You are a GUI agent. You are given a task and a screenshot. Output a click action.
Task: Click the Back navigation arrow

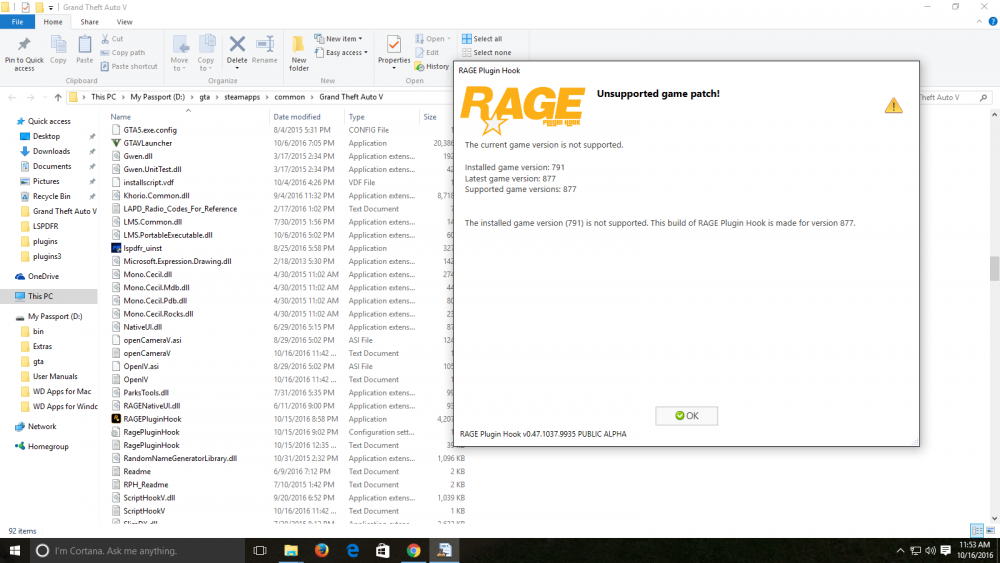point(12,98)
